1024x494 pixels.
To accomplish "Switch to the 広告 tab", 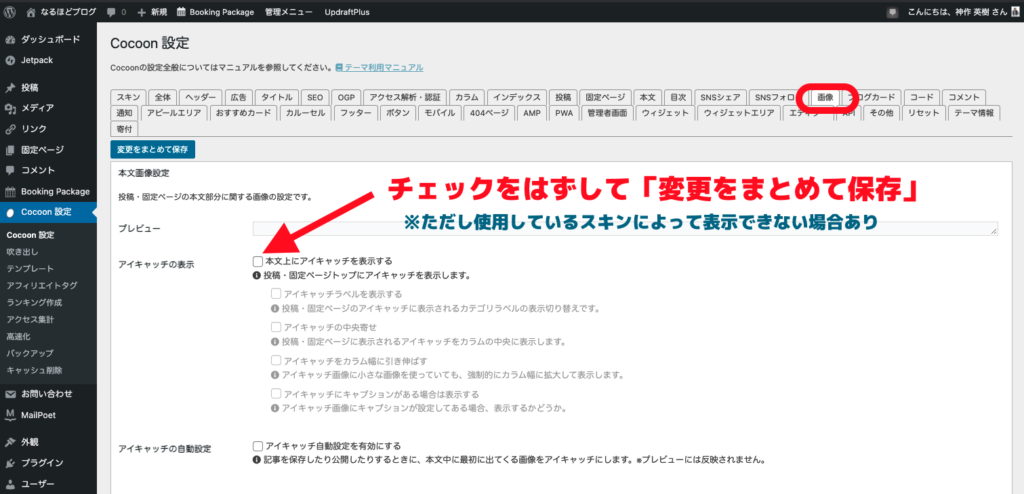I will pos(238,97).
